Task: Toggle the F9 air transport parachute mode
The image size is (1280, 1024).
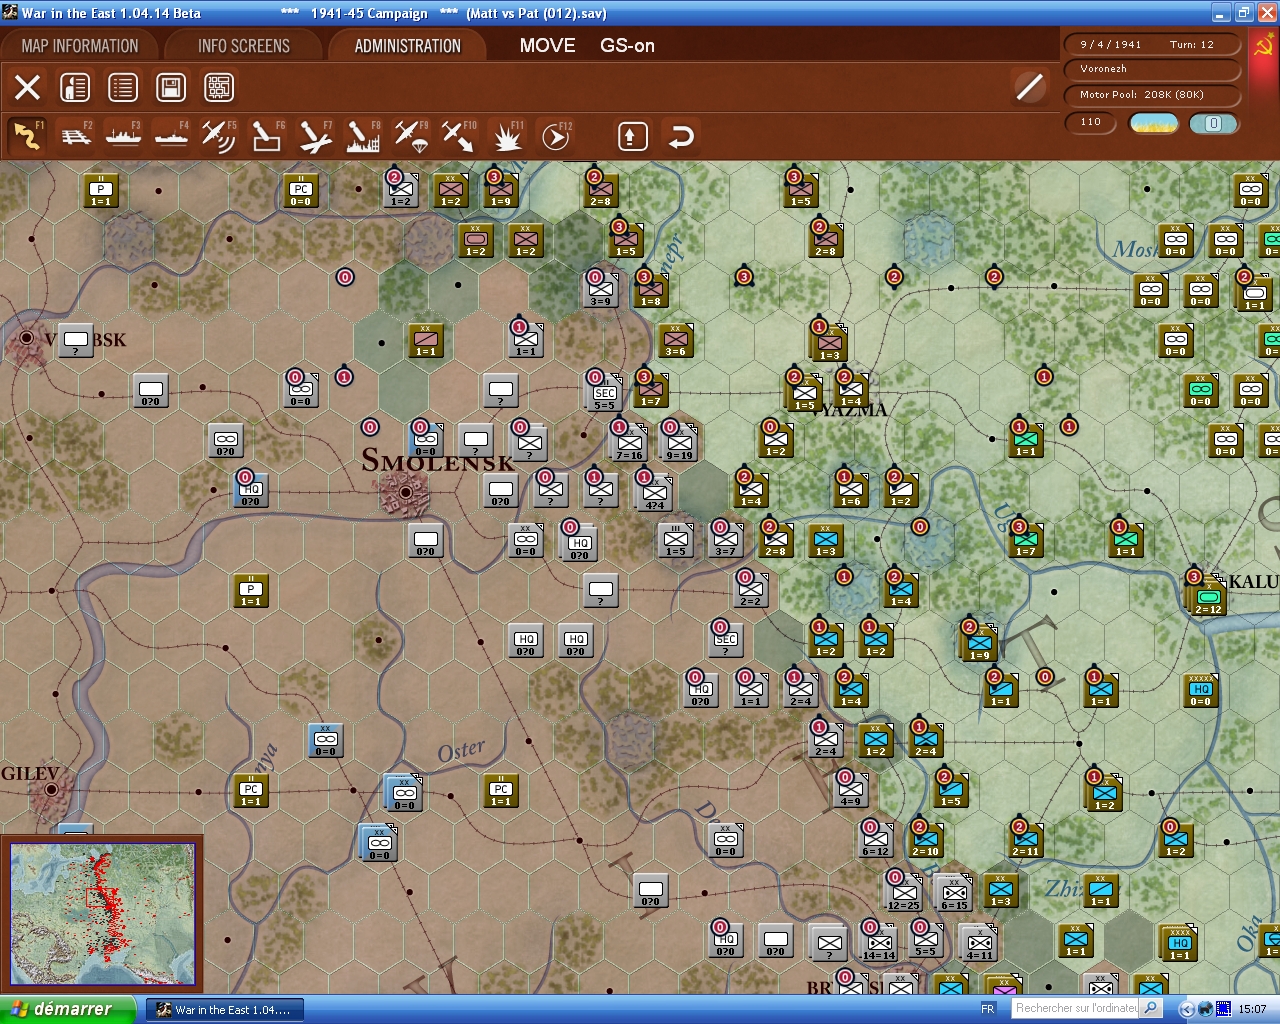Action: [x=411, y=136]
